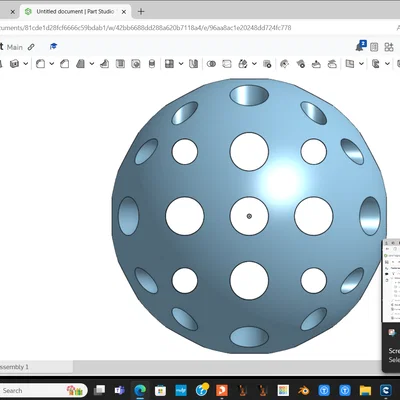Viewport: 400px width, 400px height.
Task: Open the apps grid icon at top right
Action: [389, 47]
